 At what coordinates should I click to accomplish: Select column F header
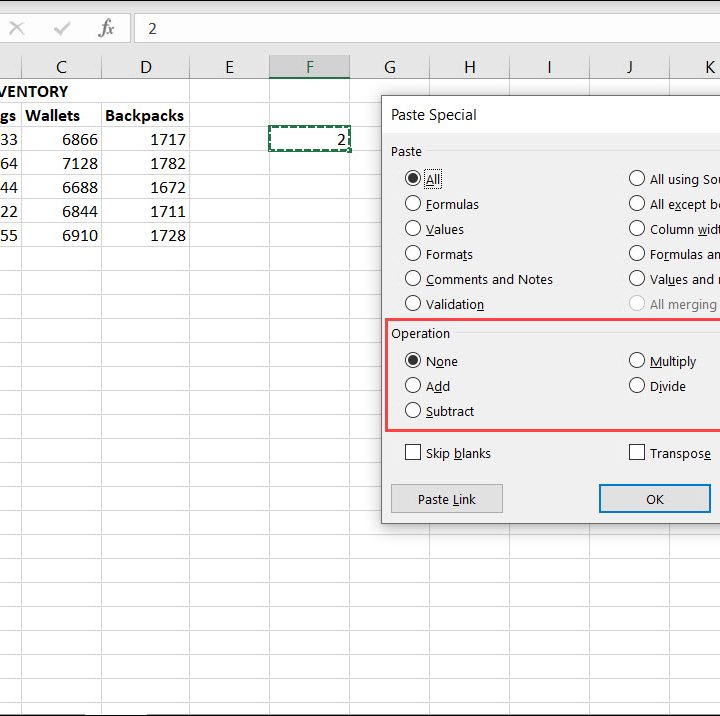pos(309,67)
